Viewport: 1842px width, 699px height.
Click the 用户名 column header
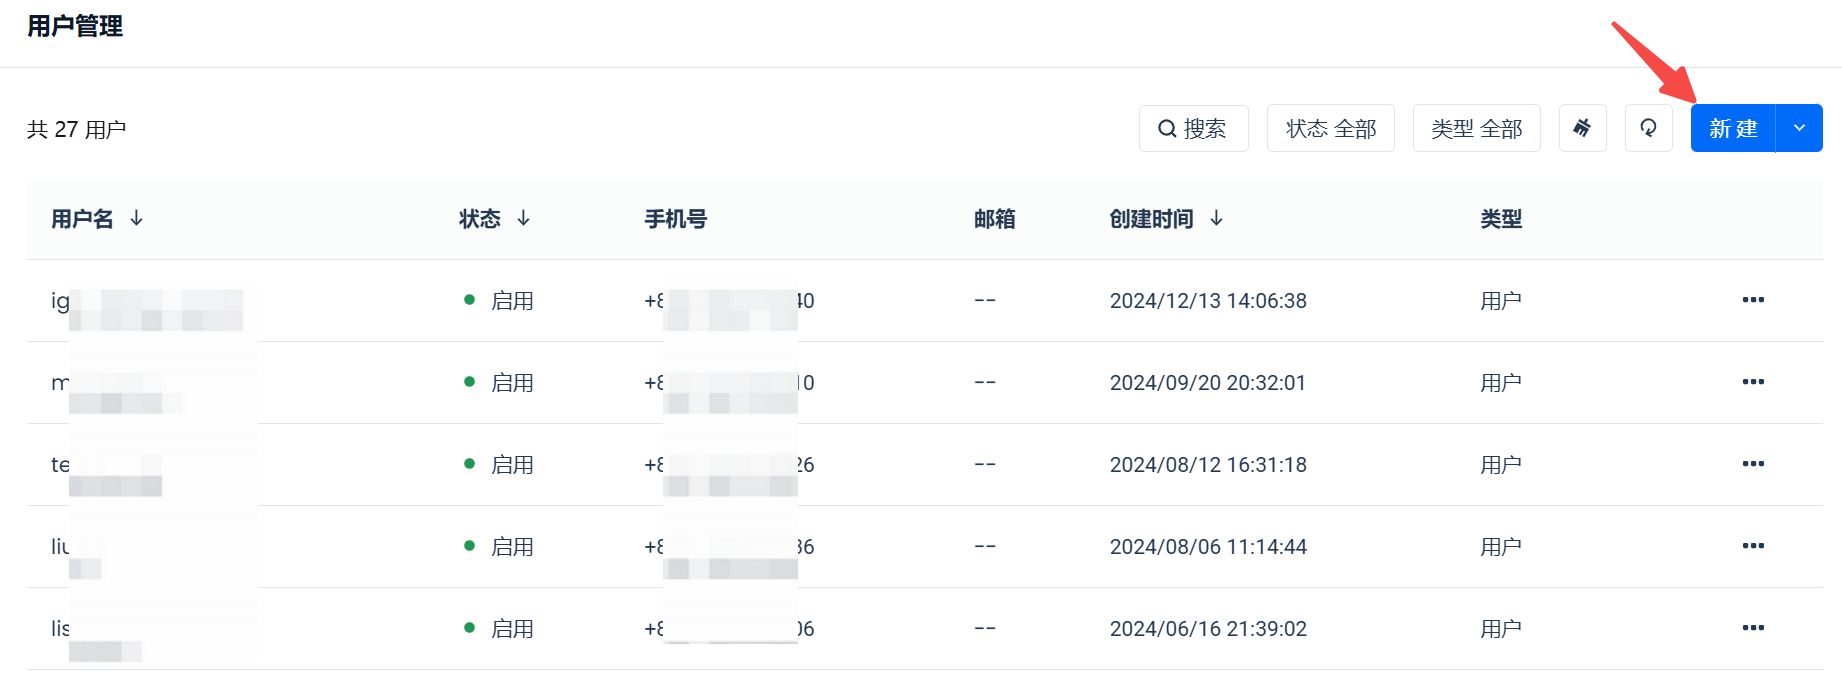(x=82, y=219)
